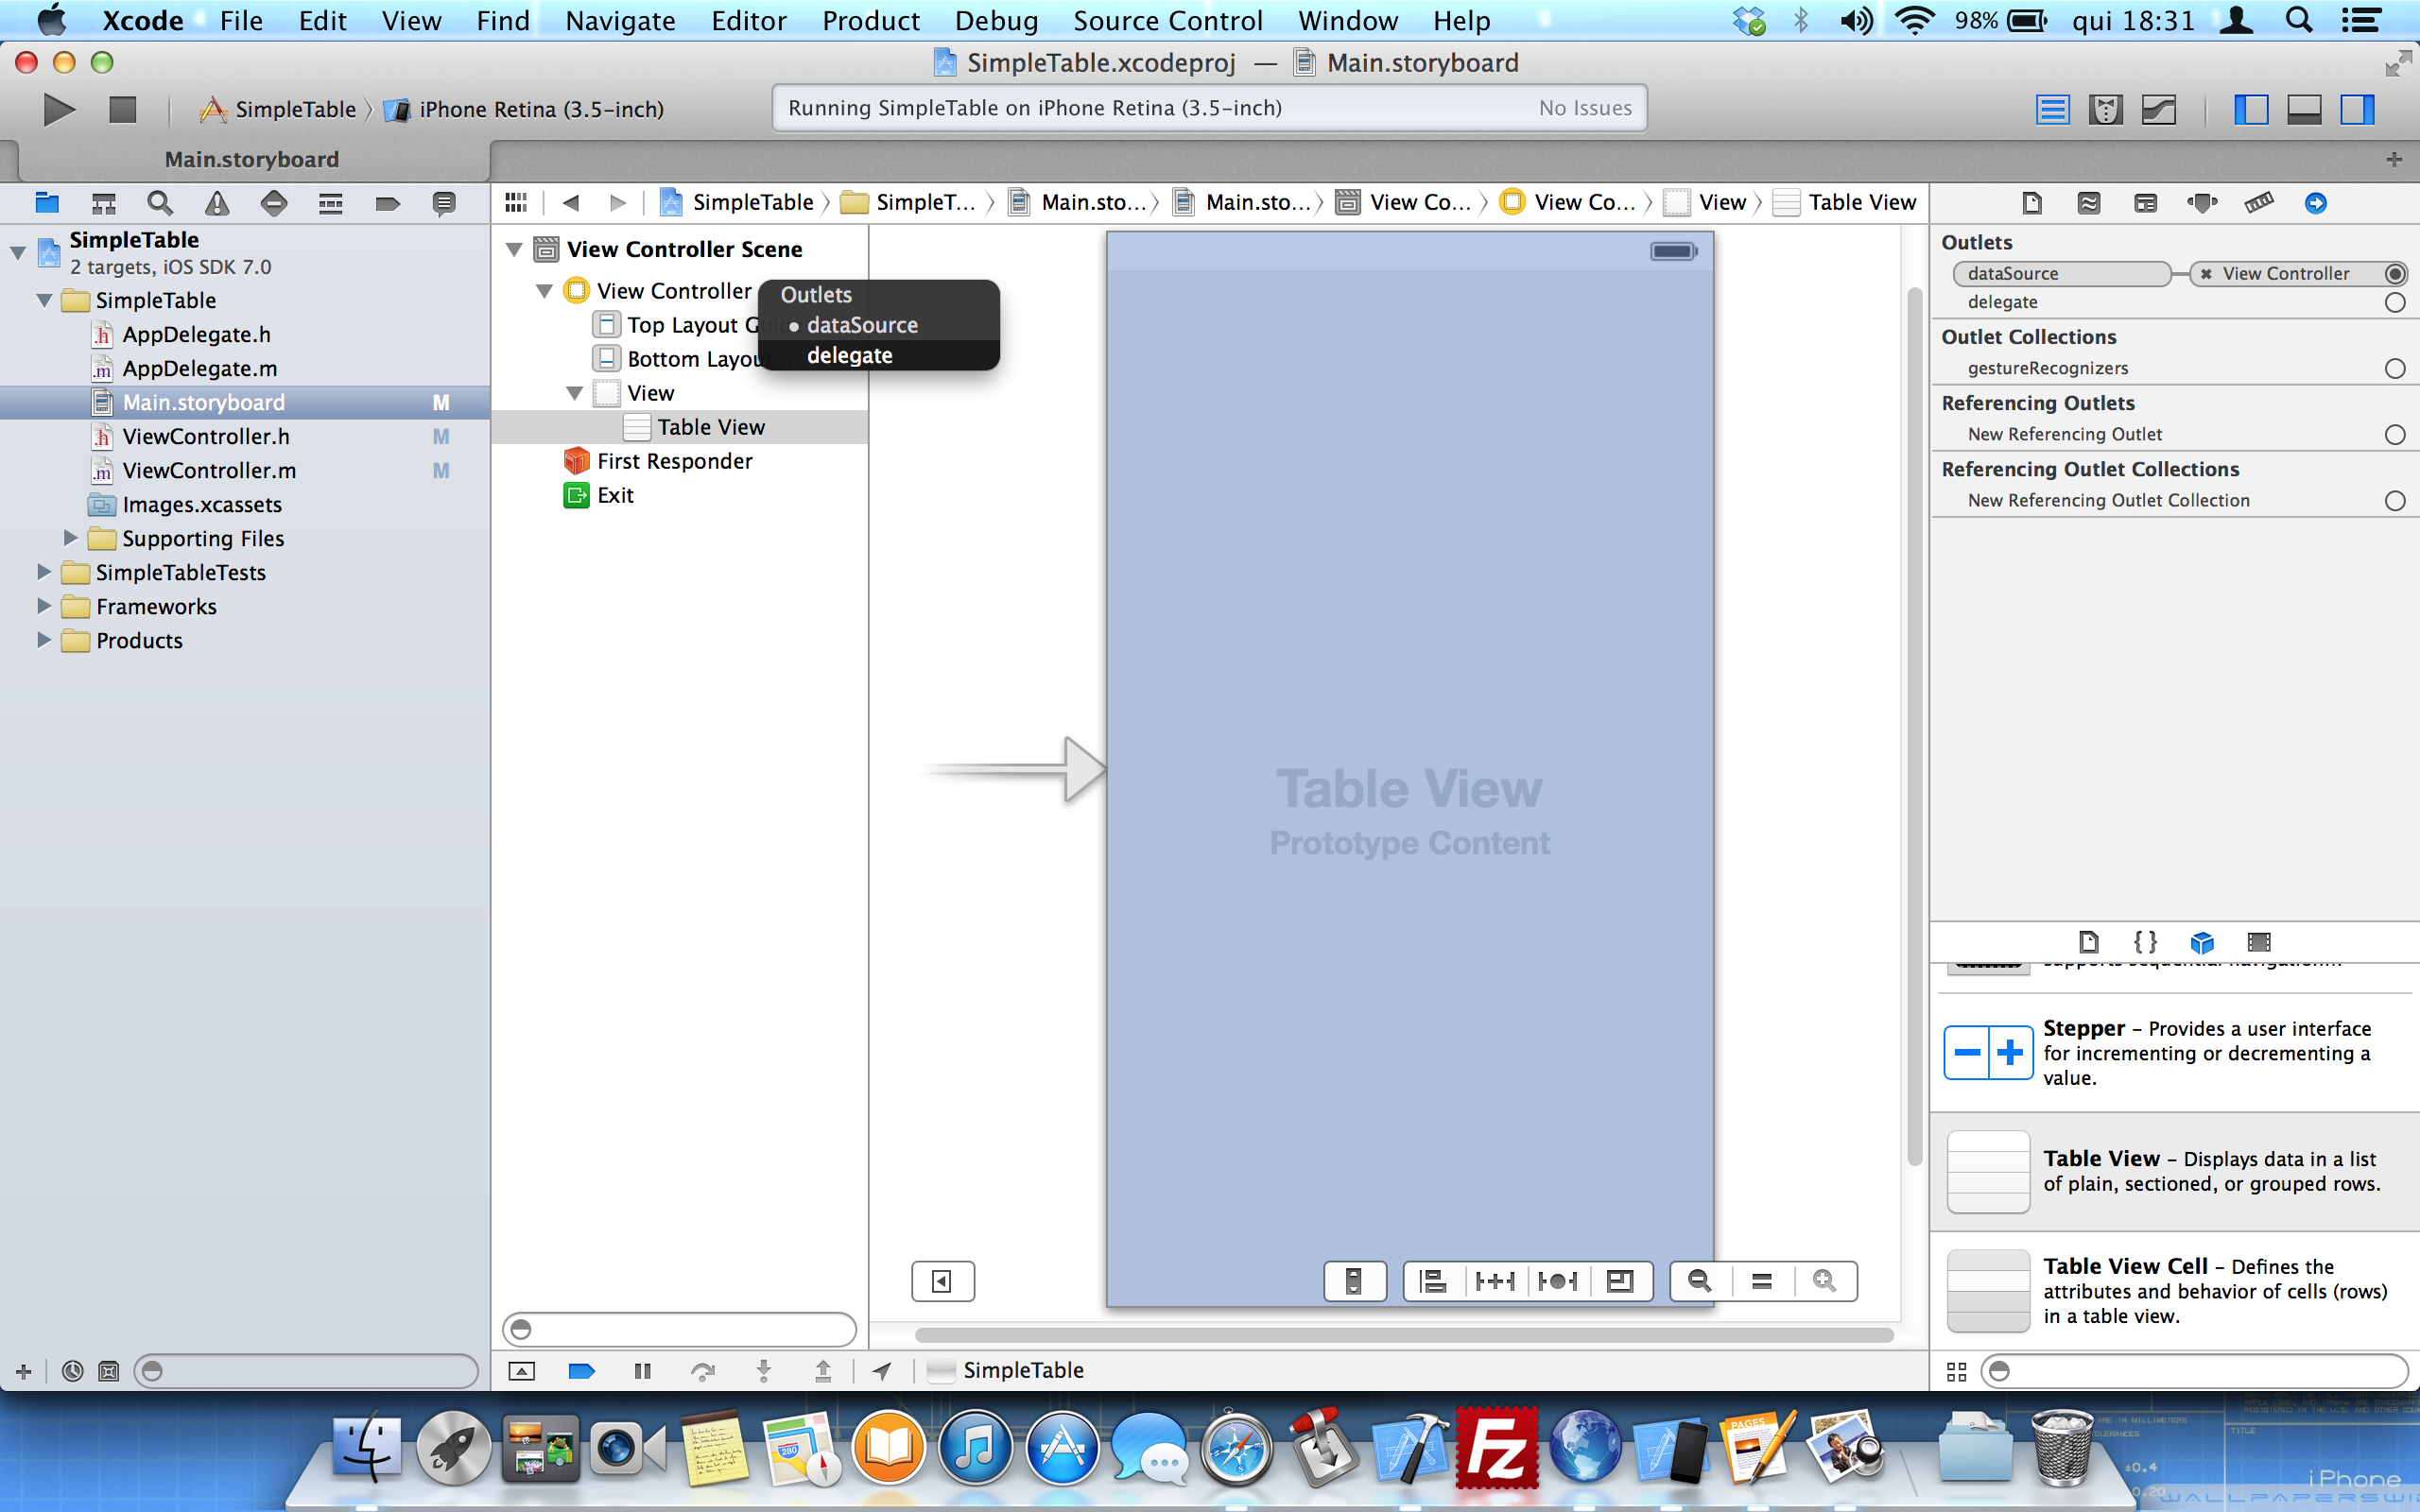
Task: Open the Symbol navigator
Action: [103, 203]
